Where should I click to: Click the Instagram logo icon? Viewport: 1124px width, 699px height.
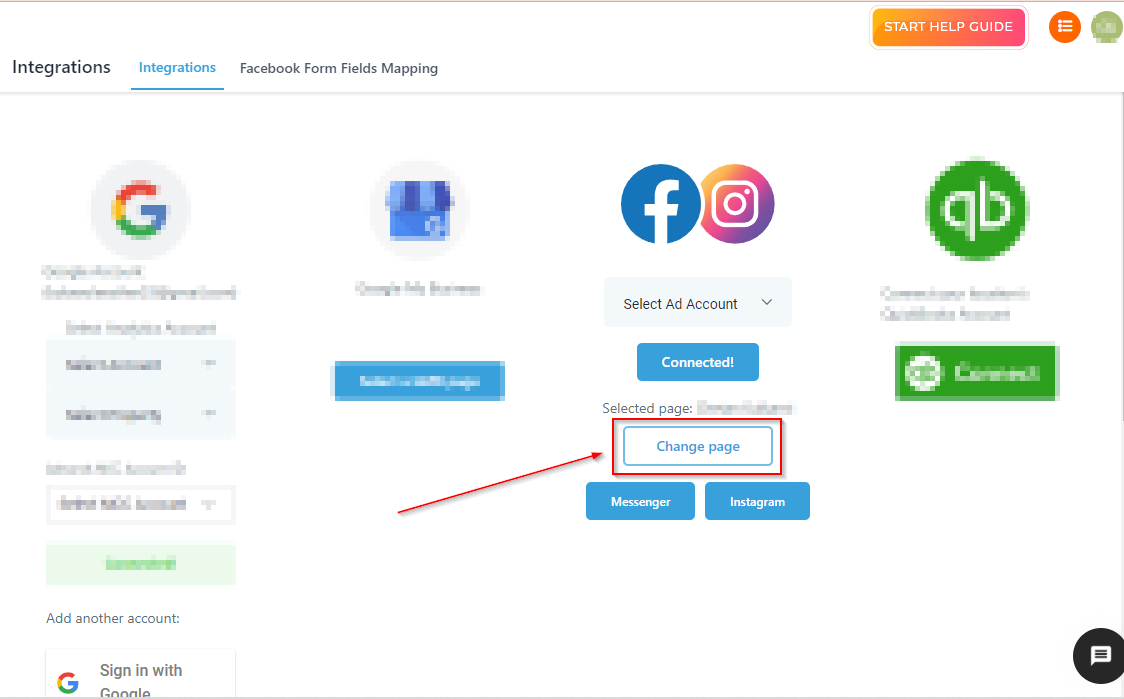click(736, 204)
